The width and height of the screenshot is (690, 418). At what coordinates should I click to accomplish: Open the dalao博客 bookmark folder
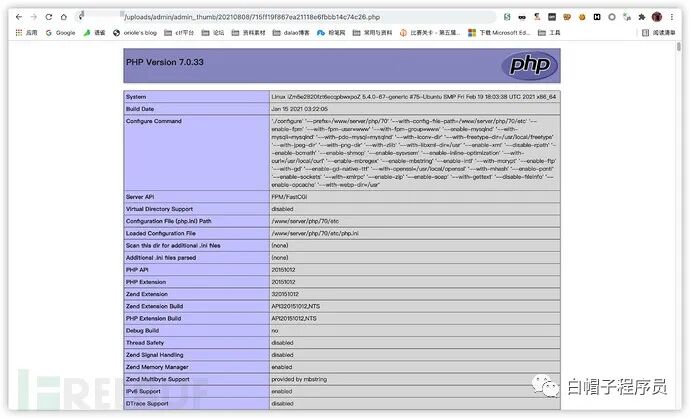point(291,33)
